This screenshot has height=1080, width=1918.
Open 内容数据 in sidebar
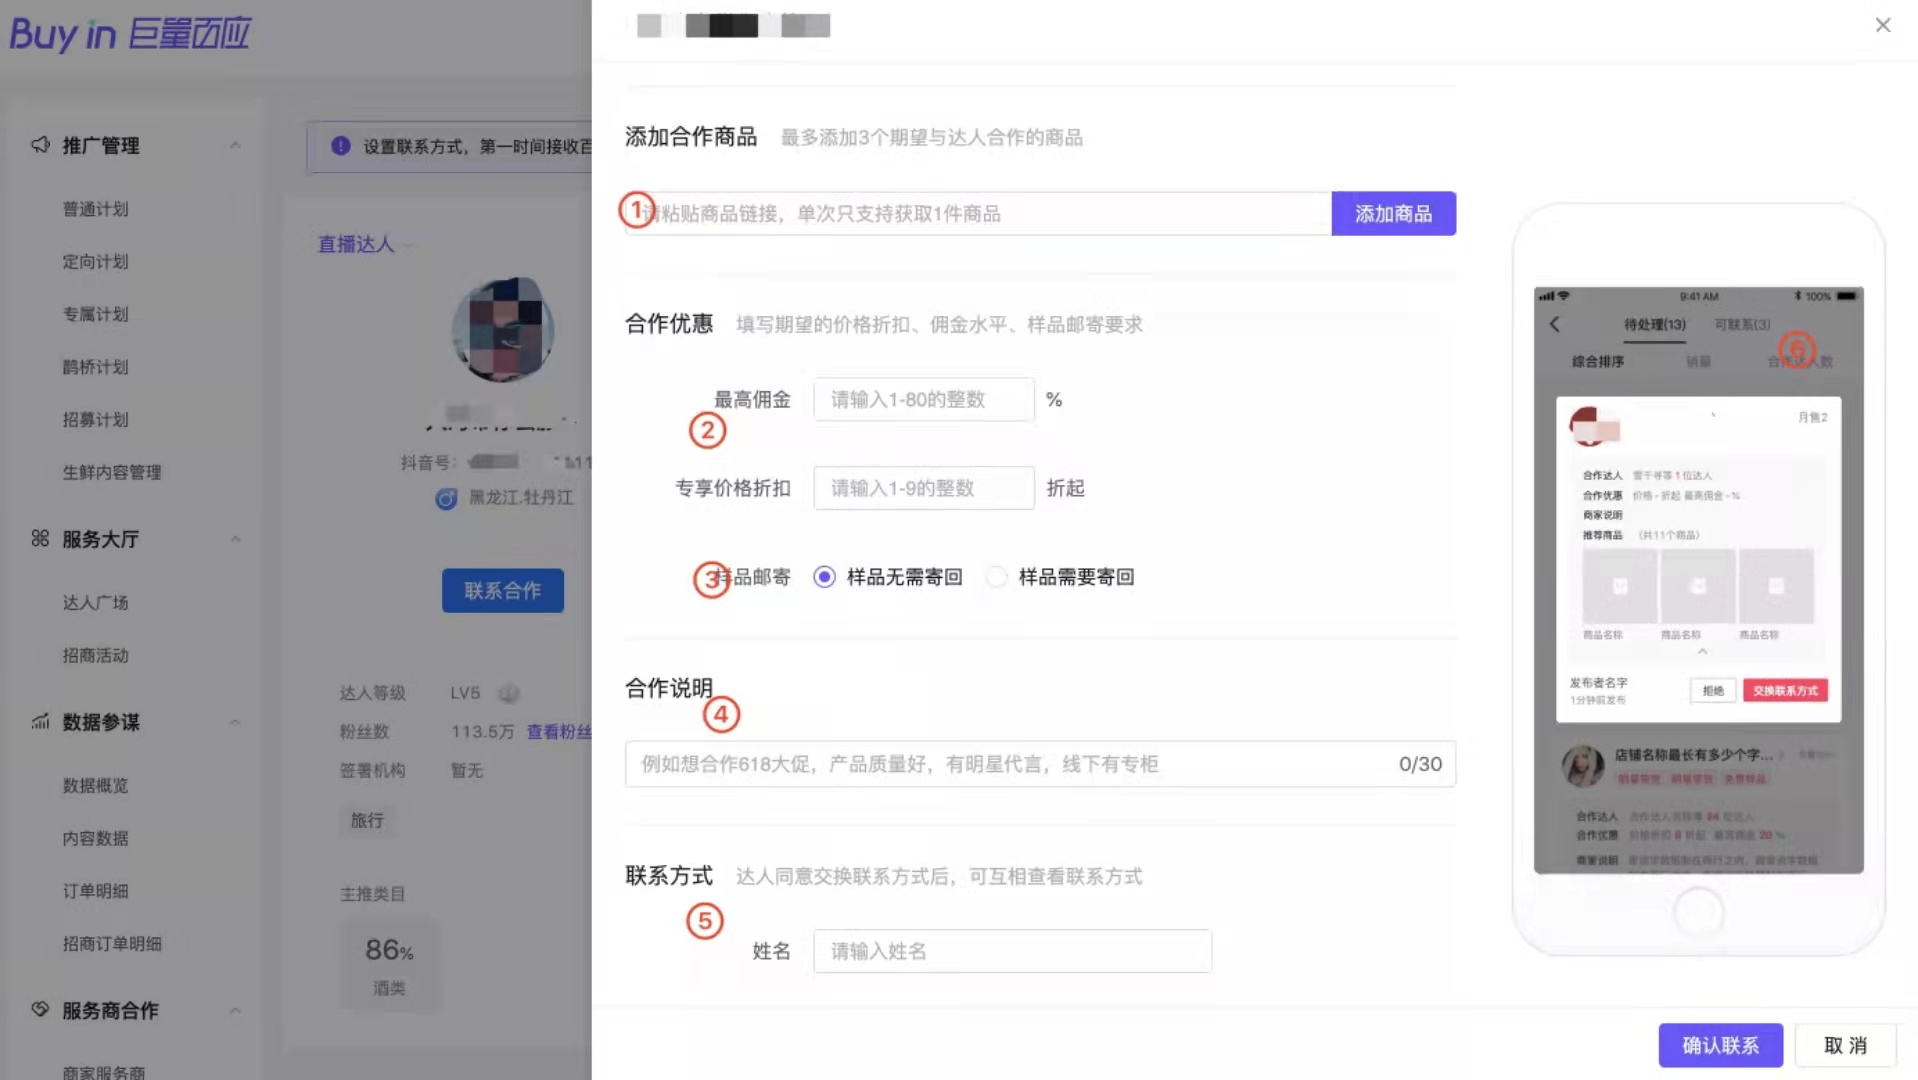[x=95, y=839]
